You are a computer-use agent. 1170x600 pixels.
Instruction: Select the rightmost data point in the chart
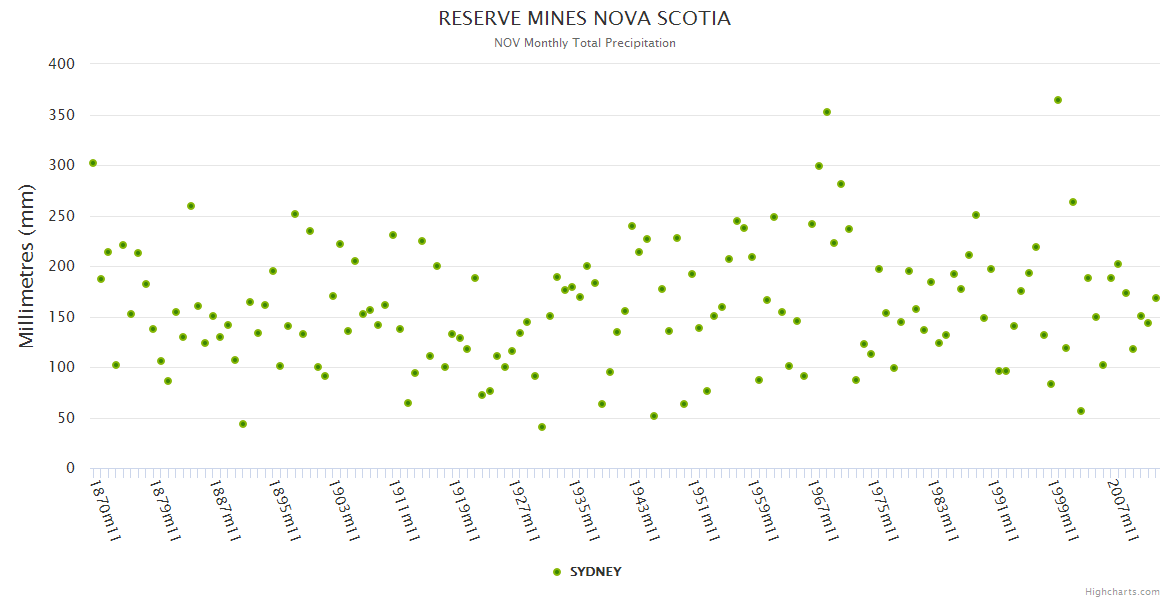(1155, 298)
